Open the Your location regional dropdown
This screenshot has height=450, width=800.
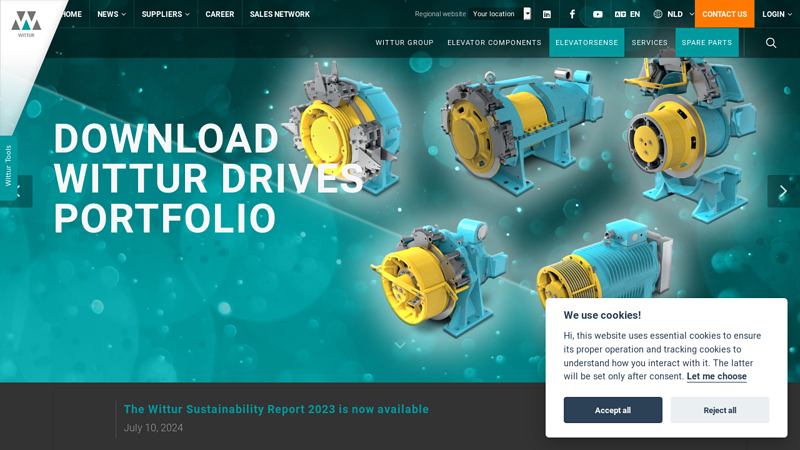(502, 14)
